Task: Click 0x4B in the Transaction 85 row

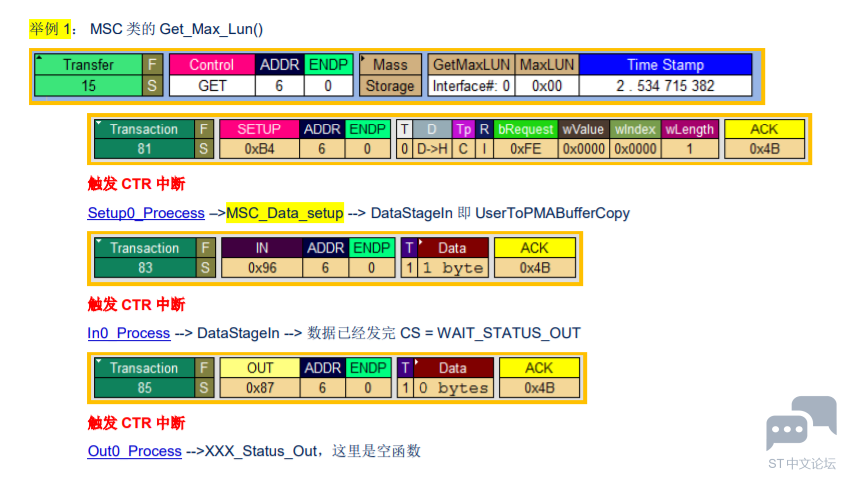Action: tap(539, 388)
